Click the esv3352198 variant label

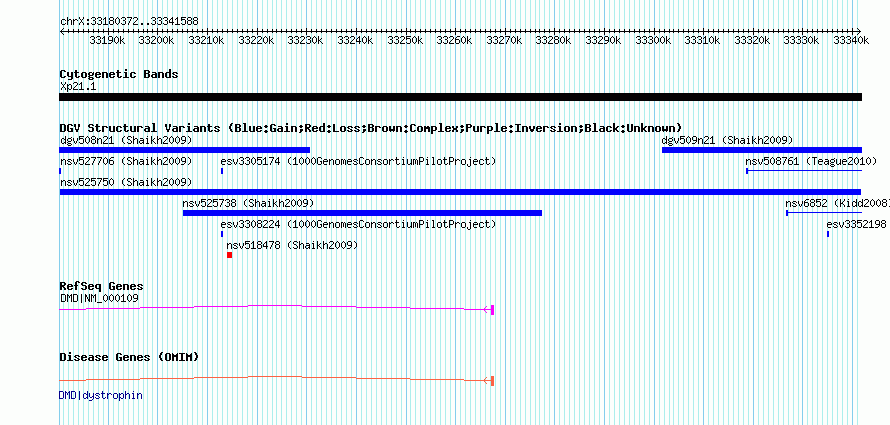click(x=857, y=224)
